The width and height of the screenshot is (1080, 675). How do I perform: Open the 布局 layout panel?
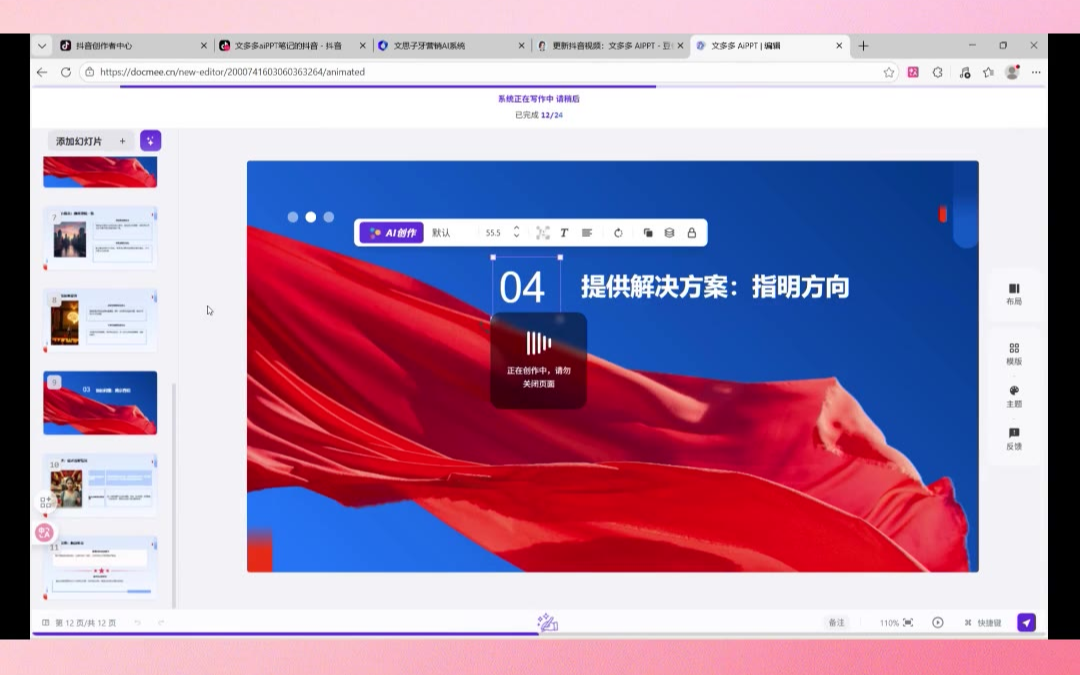(1014, 294)
